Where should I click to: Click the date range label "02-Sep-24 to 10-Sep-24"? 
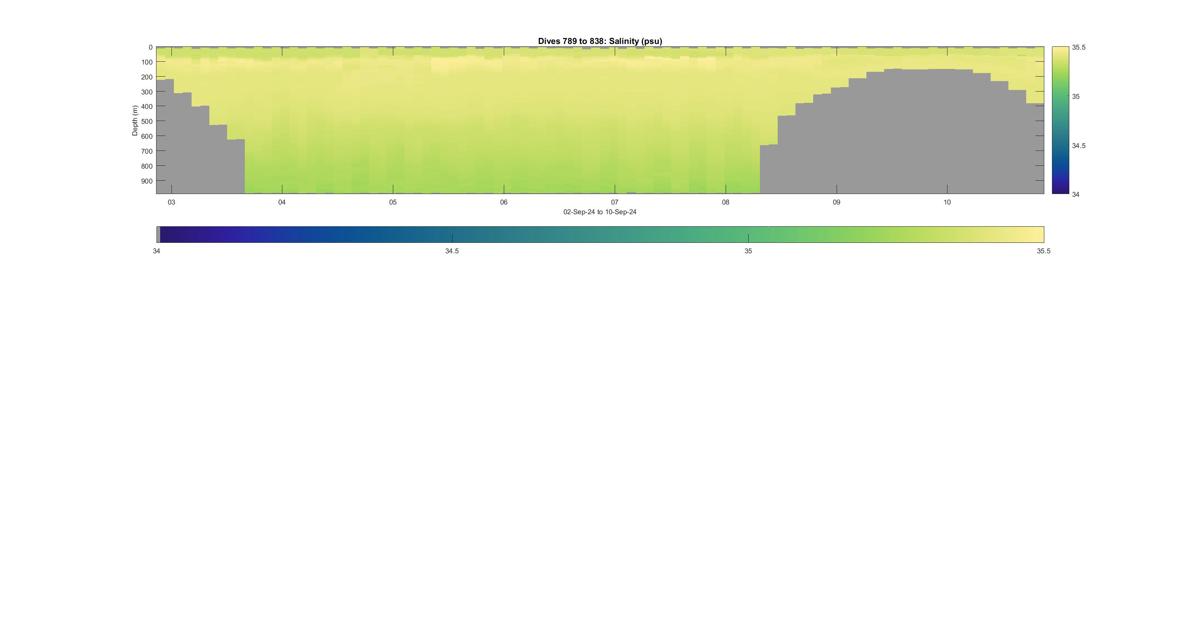[600, 212]
